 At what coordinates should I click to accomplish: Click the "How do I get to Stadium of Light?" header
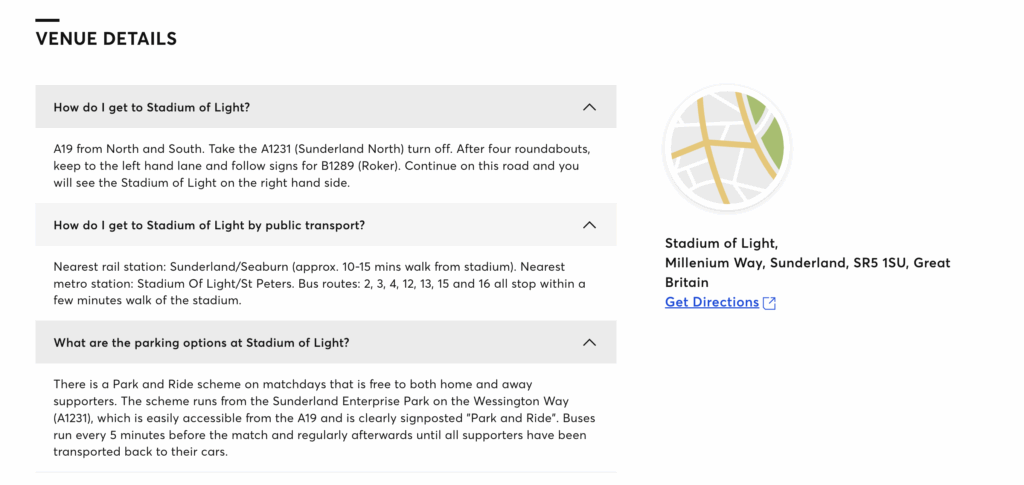(326, 106)
